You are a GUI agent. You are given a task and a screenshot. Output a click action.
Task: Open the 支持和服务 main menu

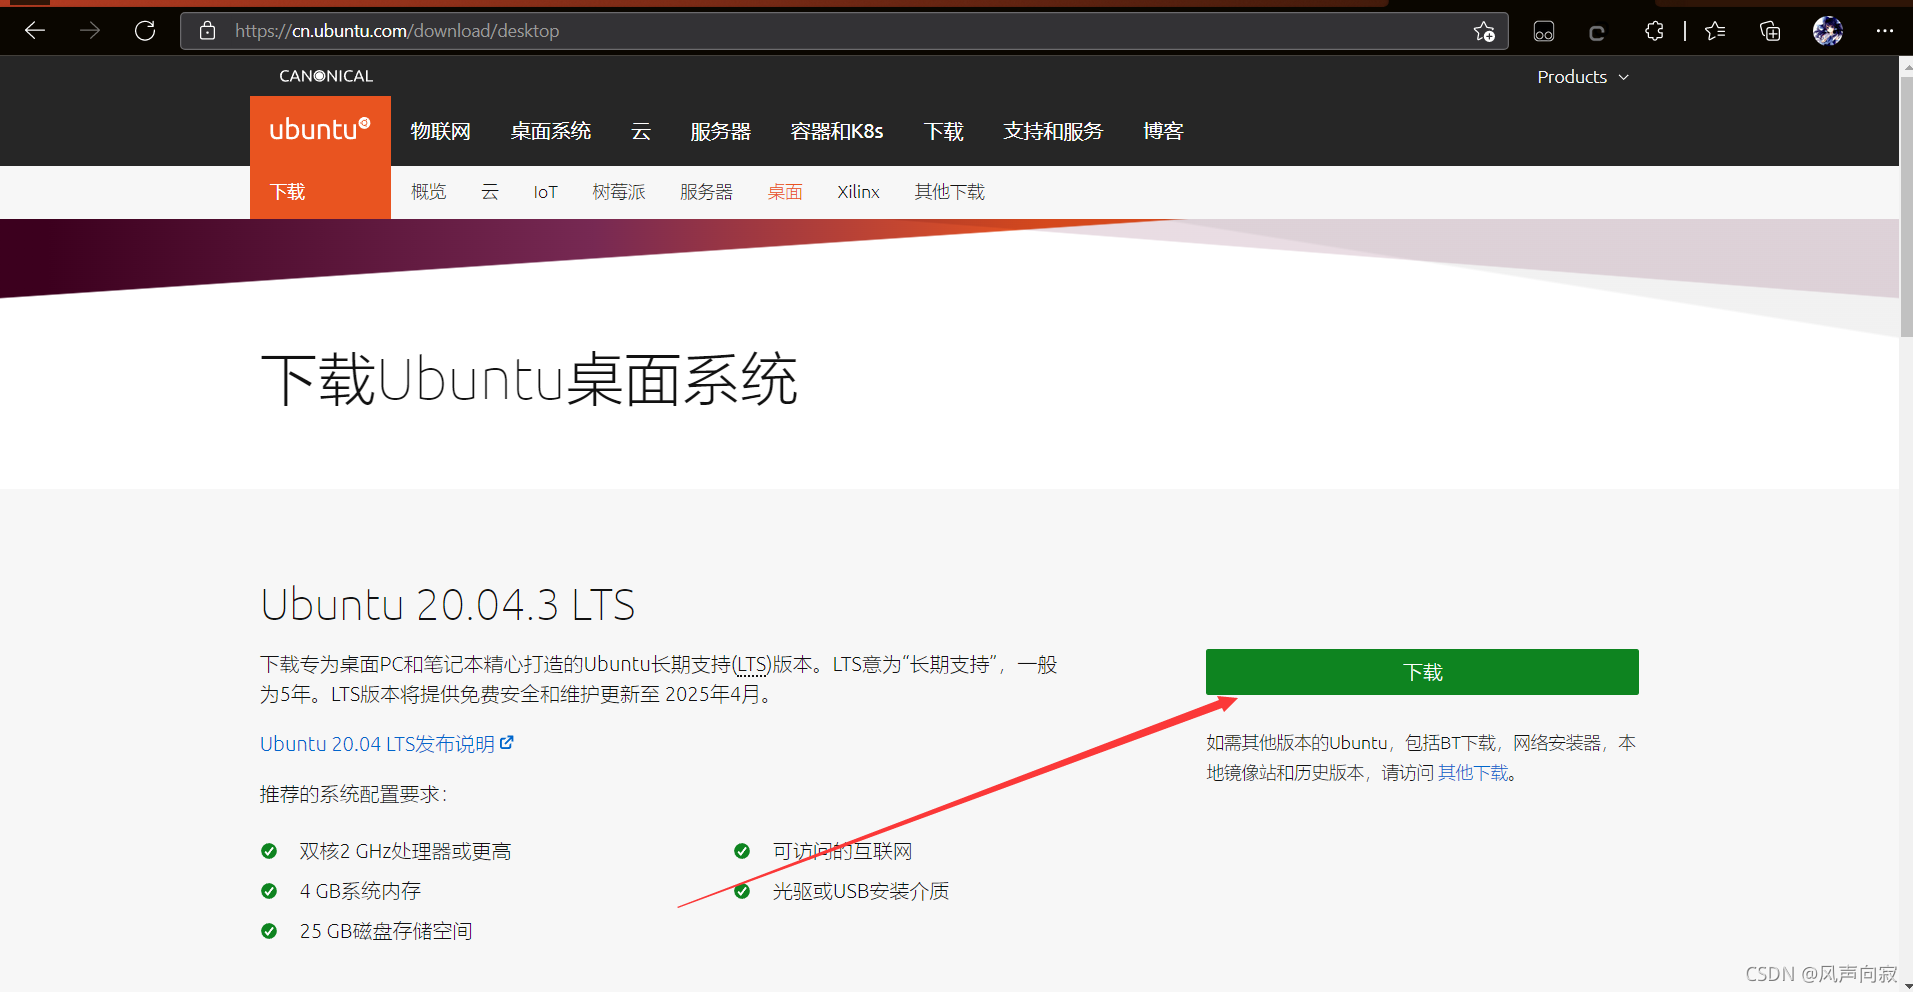click(1053, 131)
